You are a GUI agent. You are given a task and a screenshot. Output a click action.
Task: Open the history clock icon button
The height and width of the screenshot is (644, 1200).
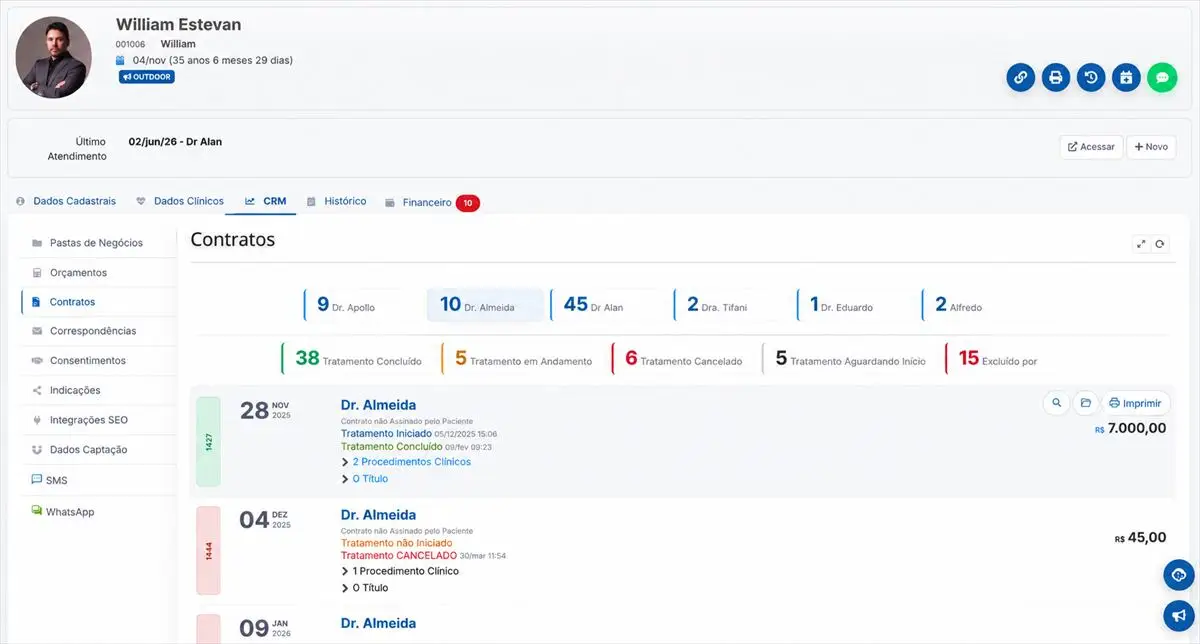click(1091, 77)
